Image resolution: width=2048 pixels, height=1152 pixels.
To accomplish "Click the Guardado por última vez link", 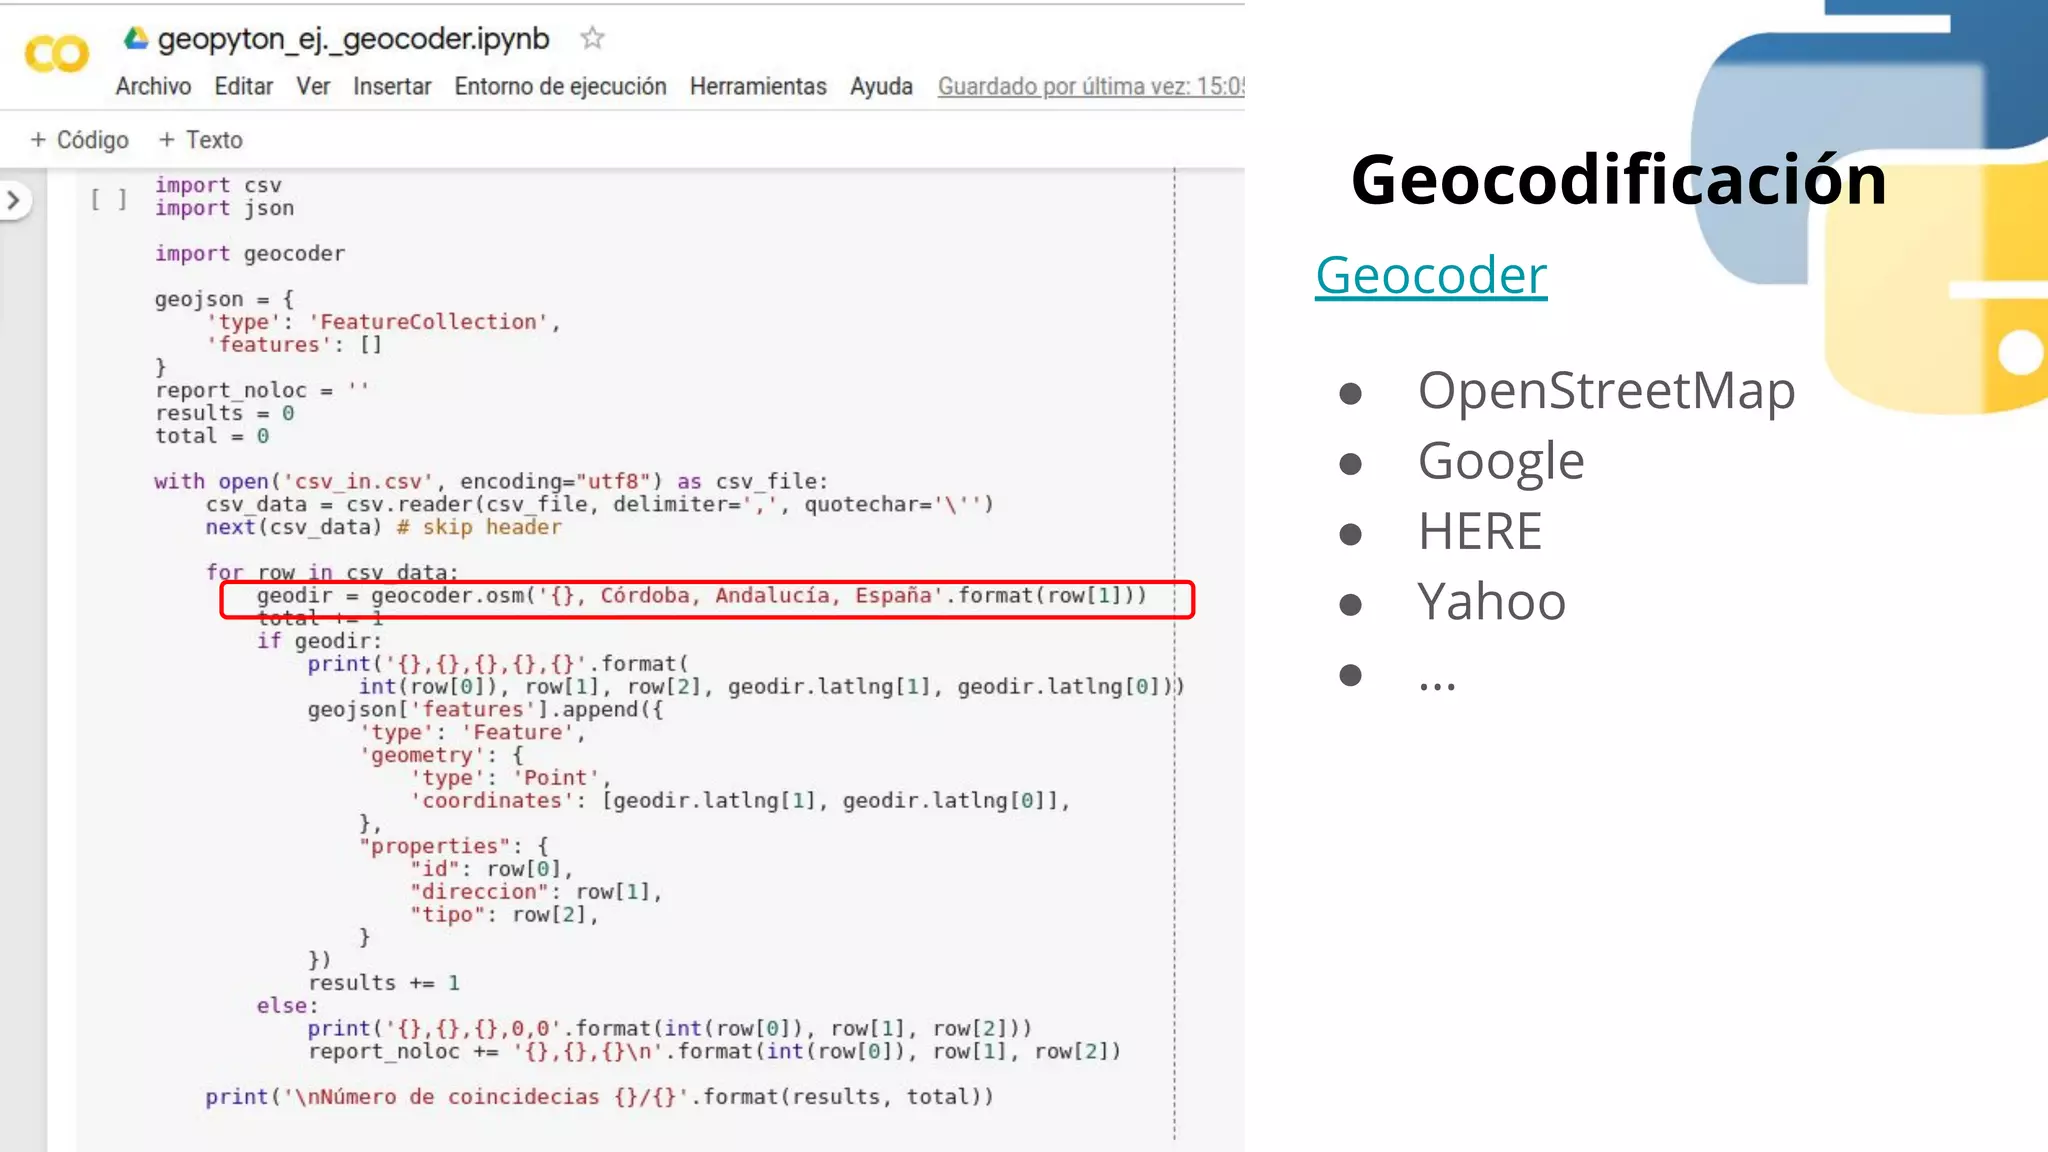I will click(x=1090, y=86).
